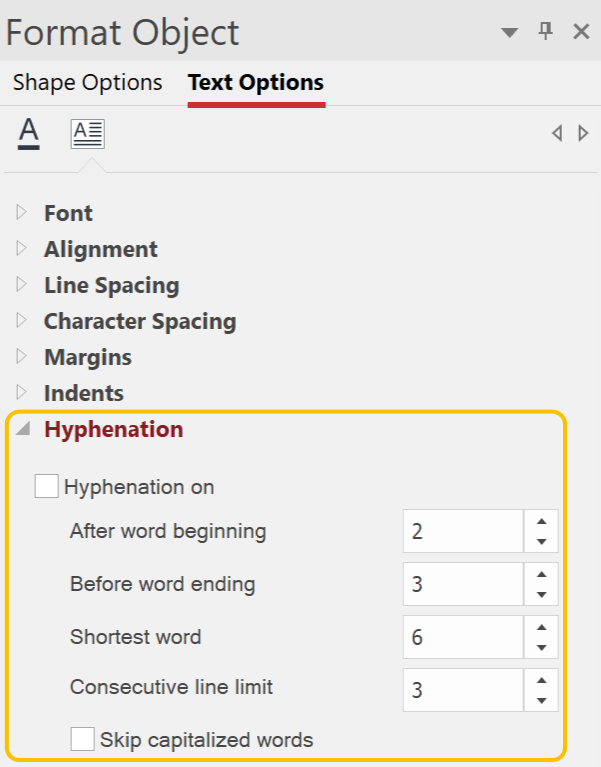
Task: Close the Format Object pane
Action: 581,32
